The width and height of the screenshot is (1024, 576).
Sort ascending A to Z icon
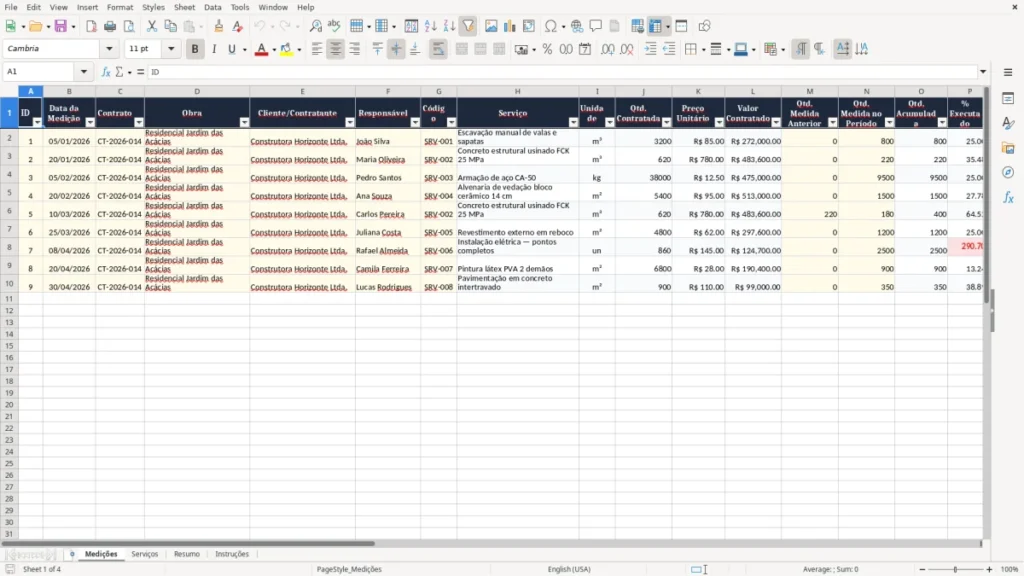click(x=430, y=26)
